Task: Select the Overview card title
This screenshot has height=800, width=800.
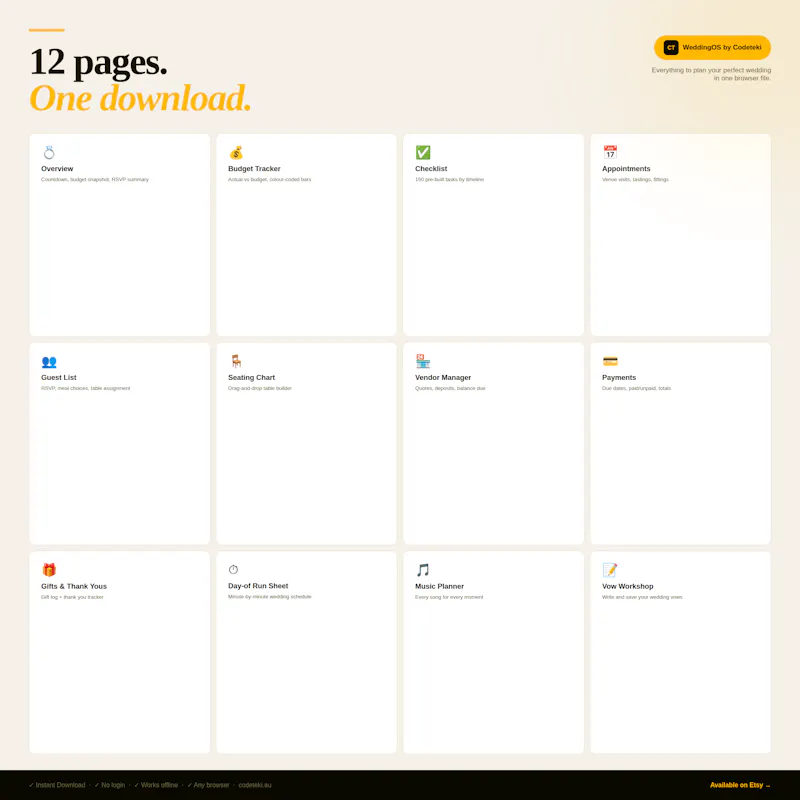Action: 57,169
